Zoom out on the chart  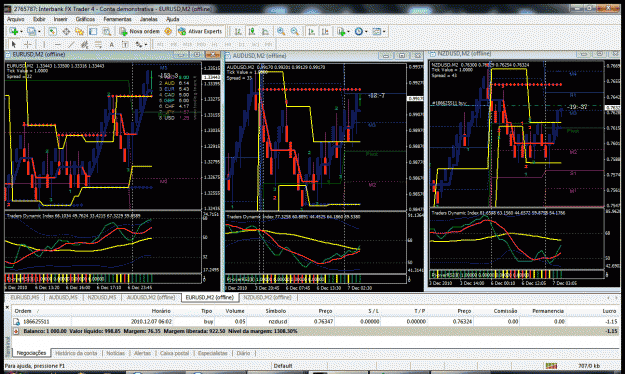[x=295, y=31]
